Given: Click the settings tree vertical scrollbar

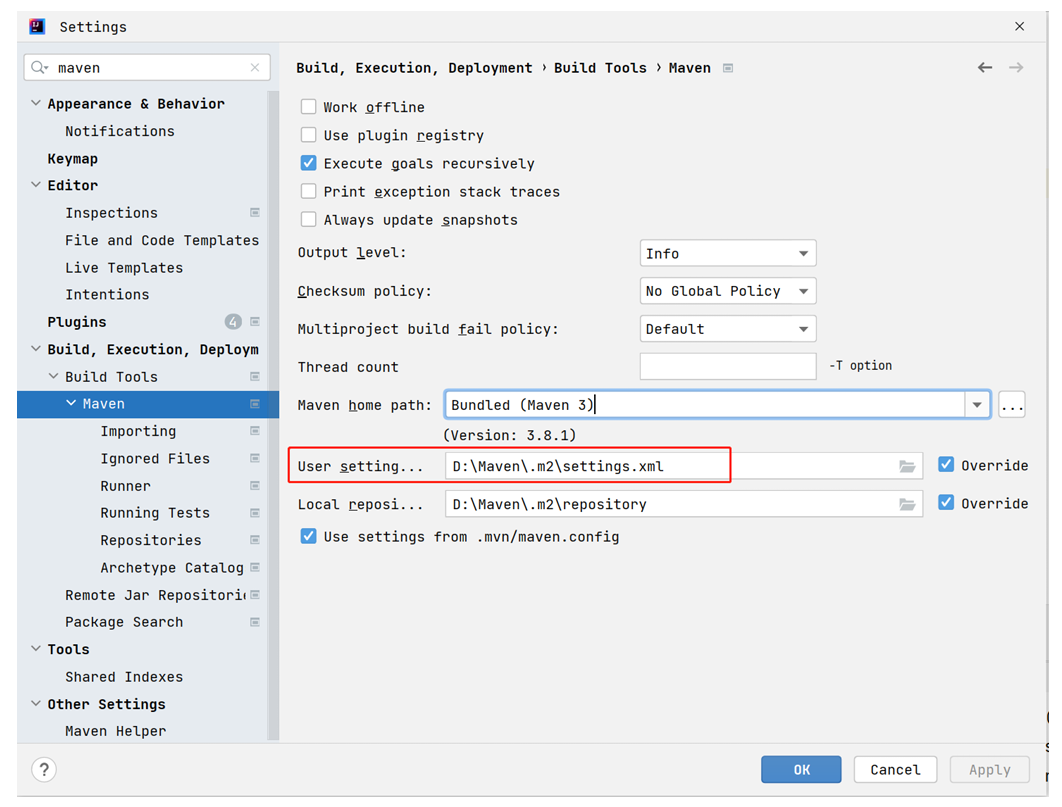Looking at the screenshot, I should click(273, 415).
